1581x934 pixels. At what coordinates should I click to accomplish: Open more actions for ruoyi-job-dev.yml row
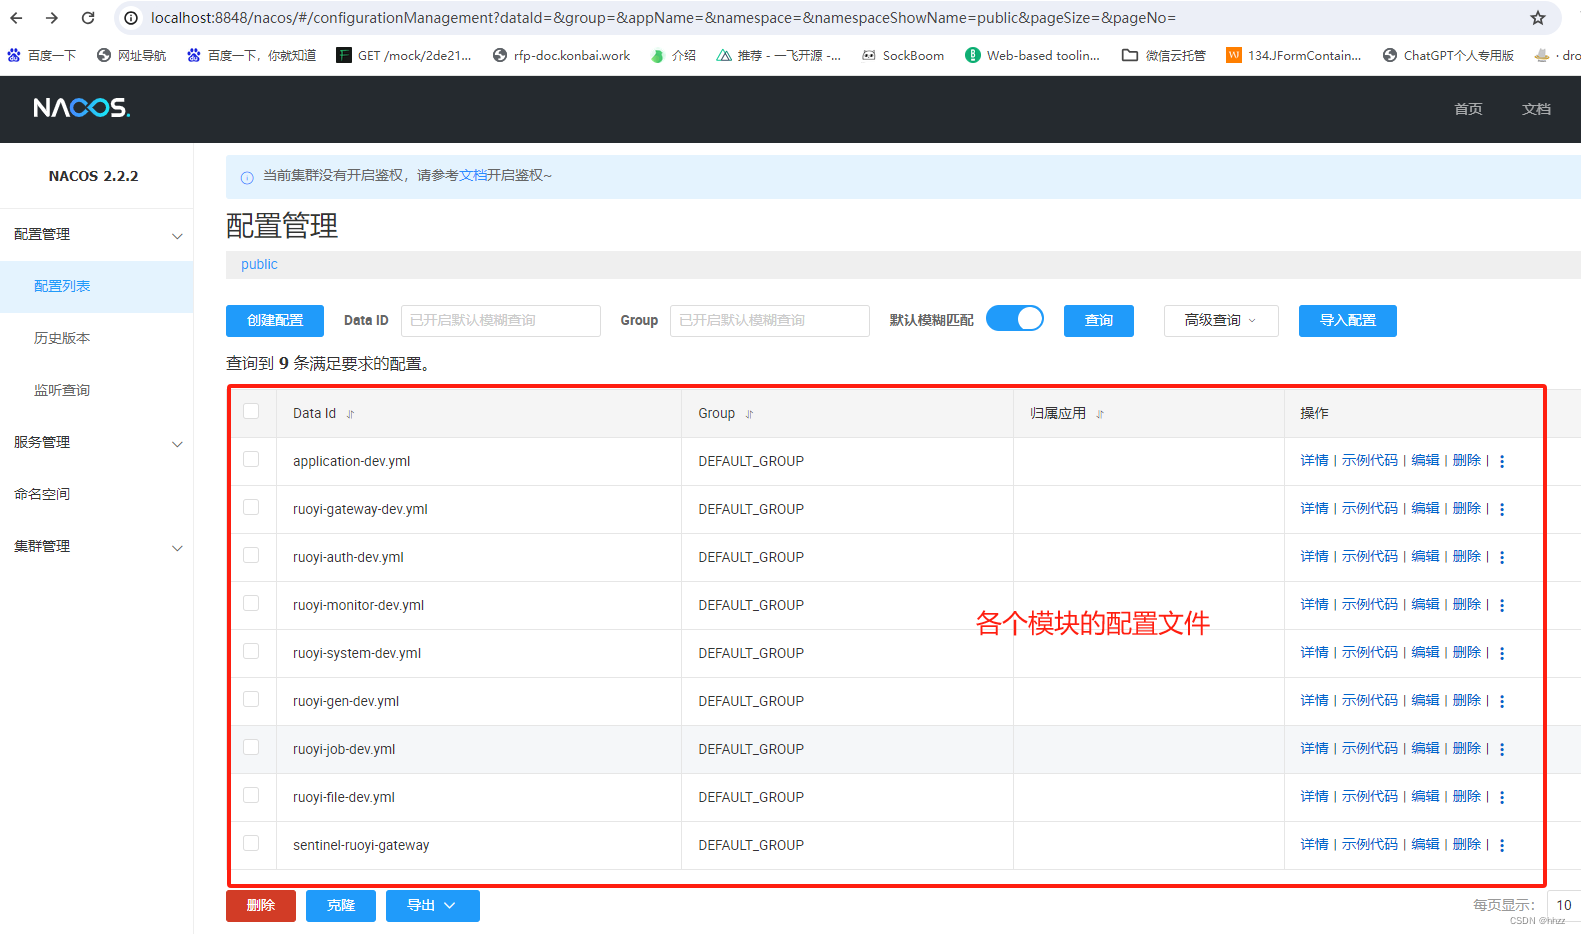coord(1502,749)
